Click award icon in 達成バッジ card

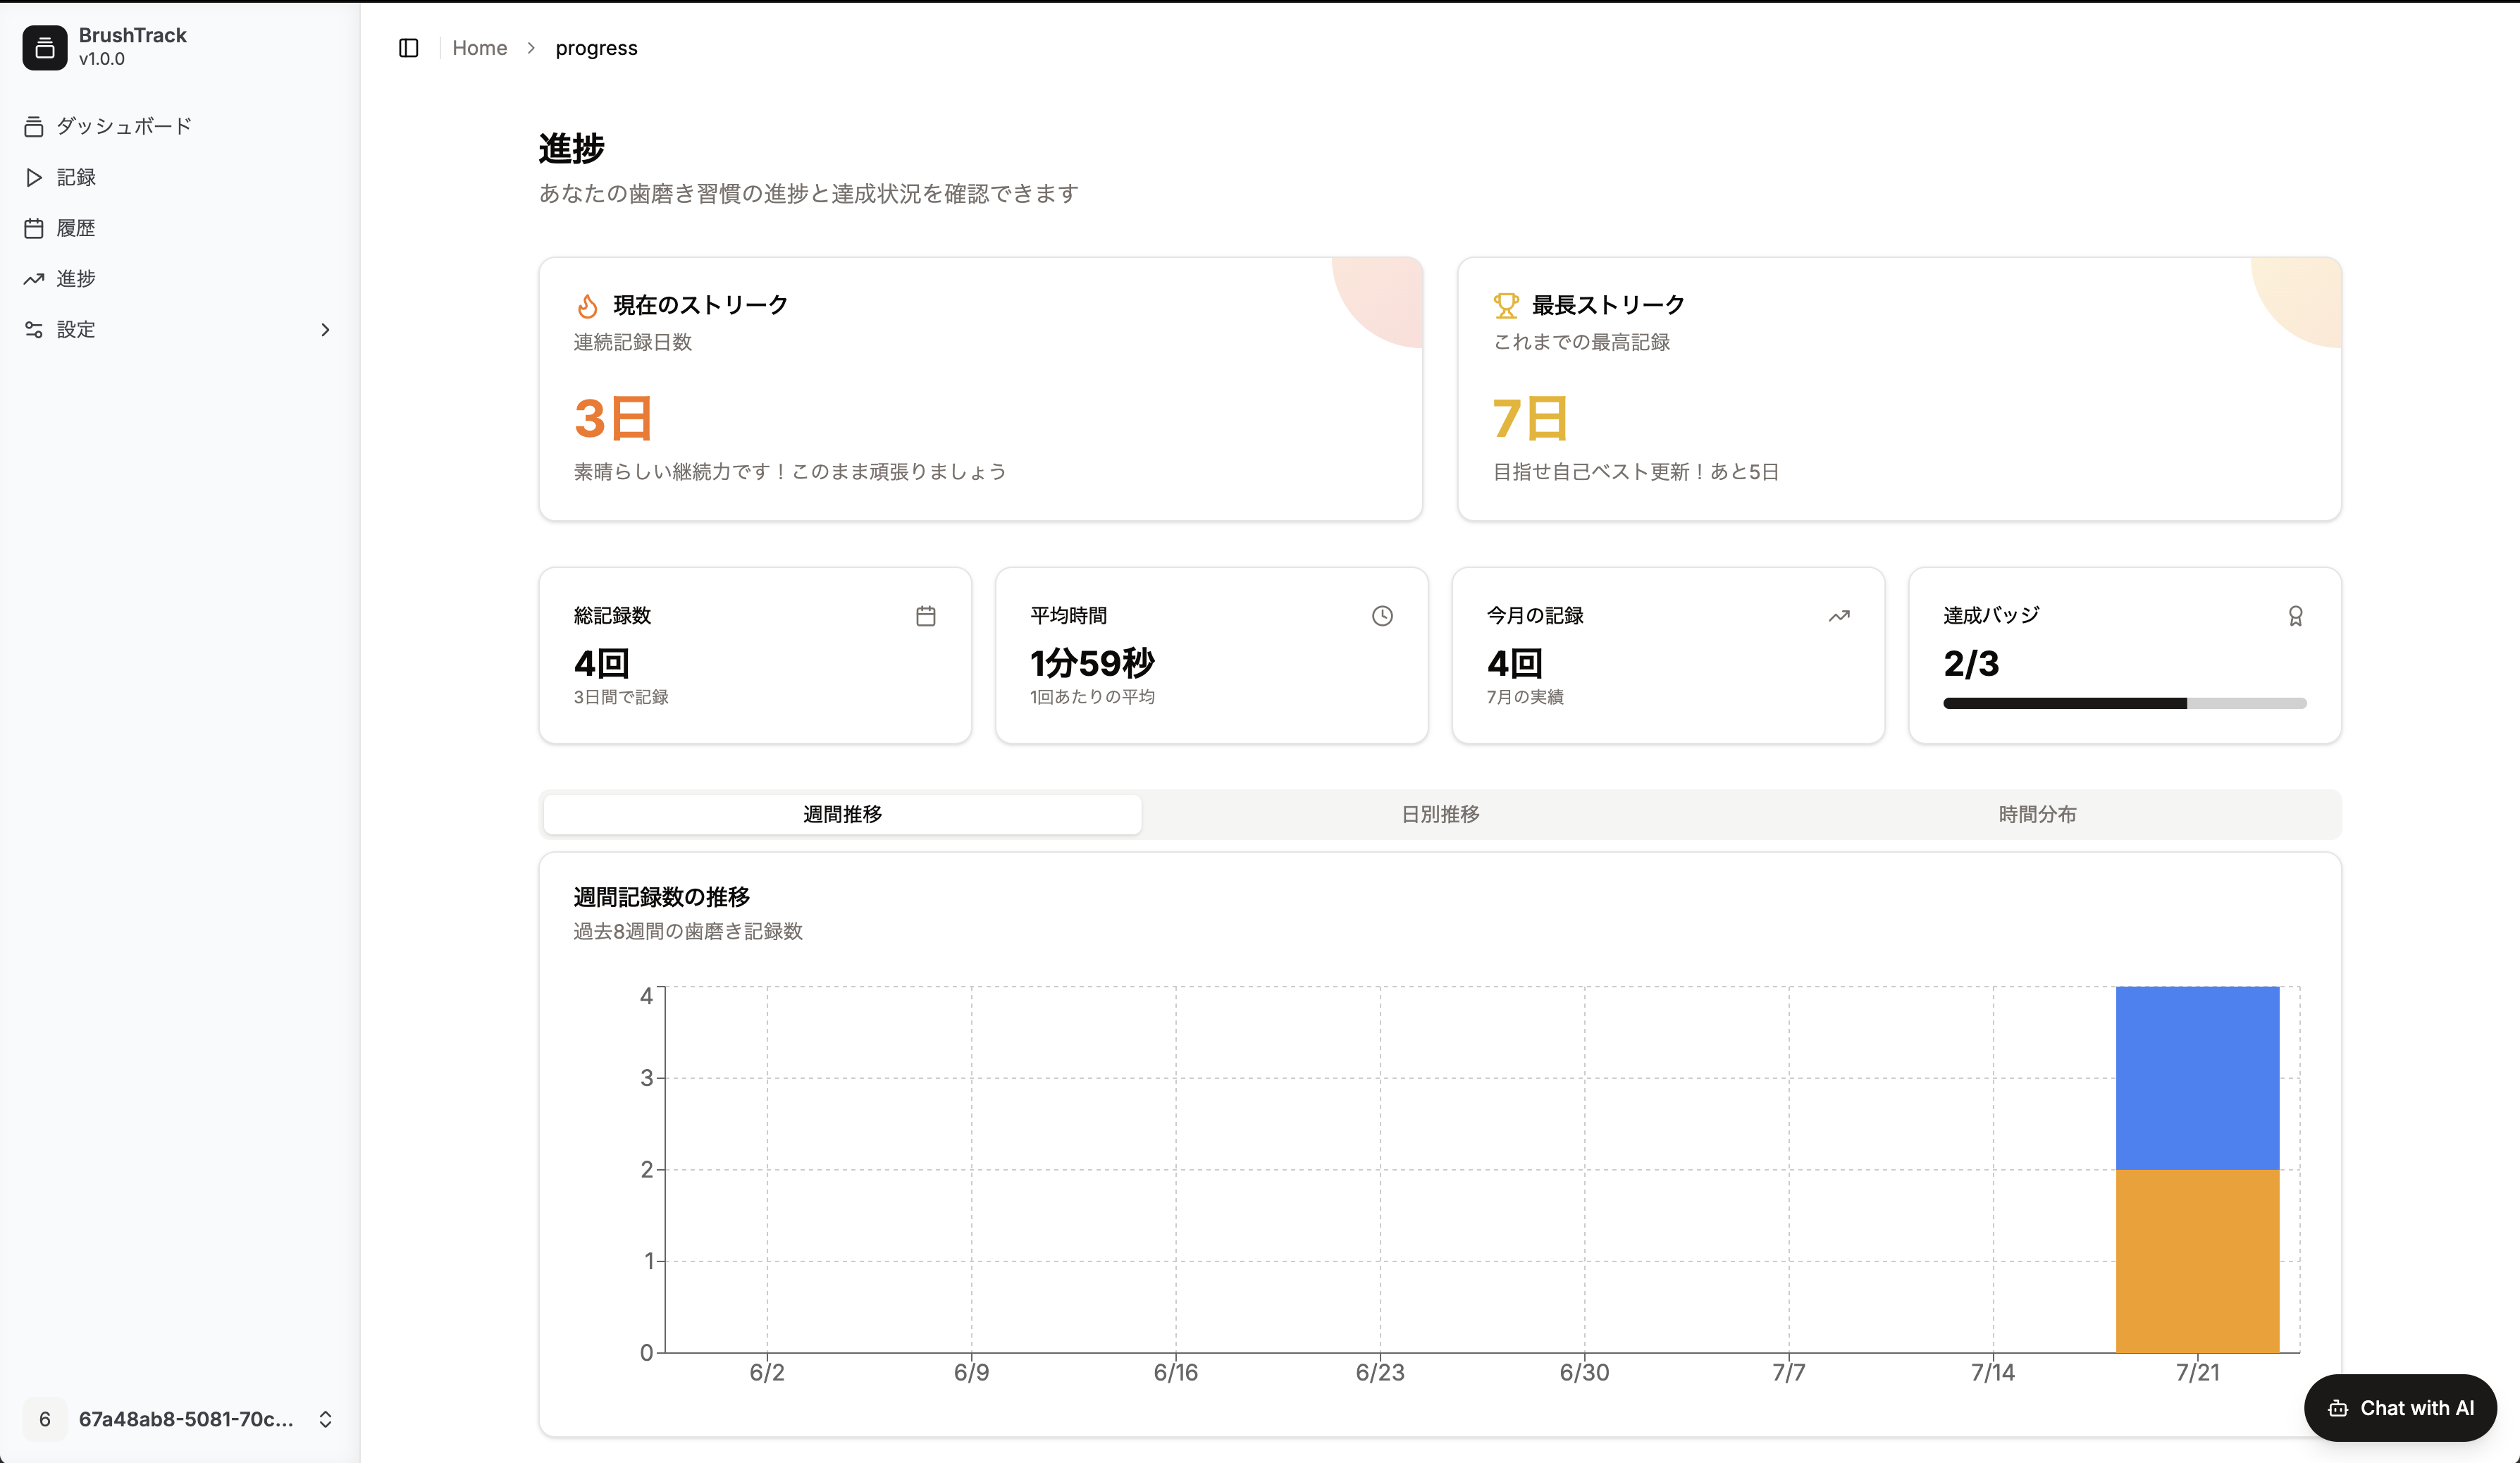coord(2296,616)
